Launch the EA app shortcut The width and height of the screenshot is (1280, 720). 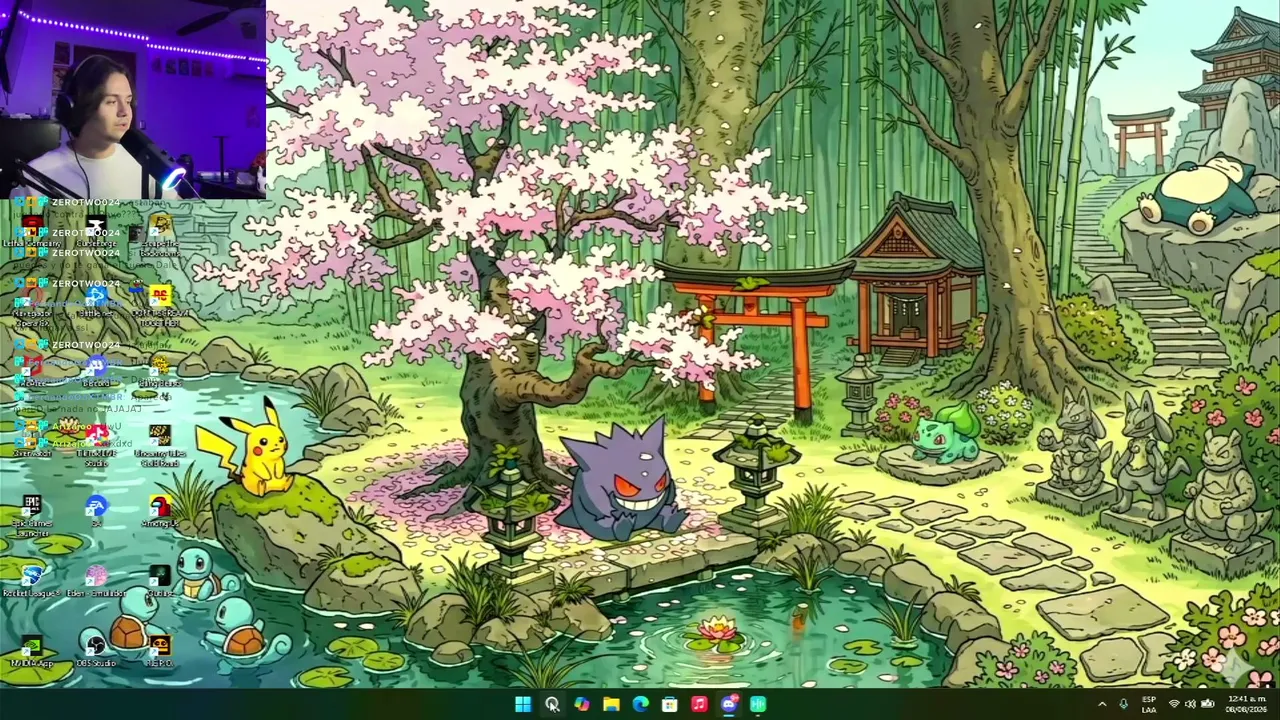pyautogui.click(x=96, y=512)
